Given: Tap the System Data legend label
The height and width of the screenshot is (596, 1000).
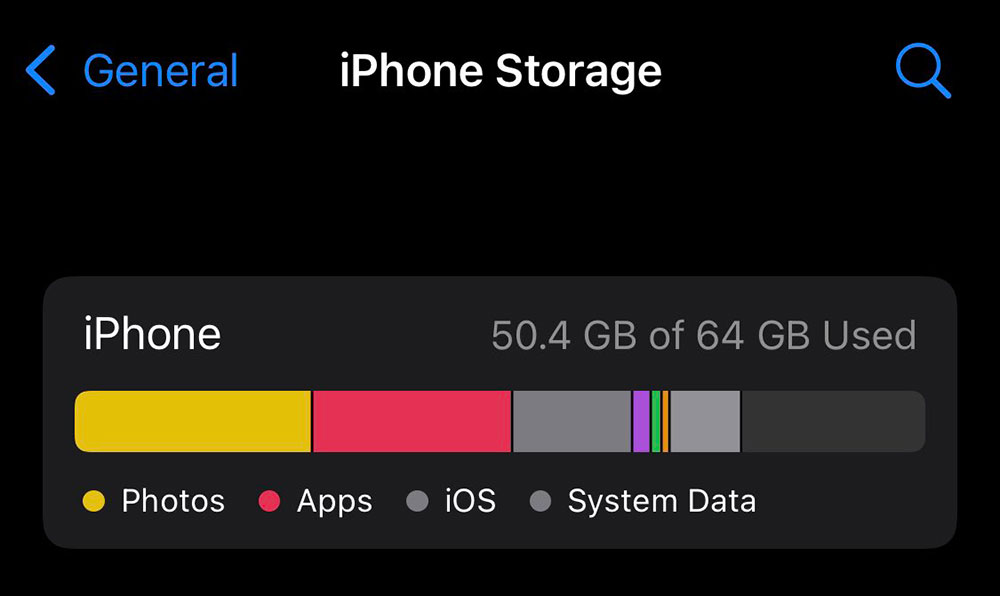Looking at the screenshot, I should (661, 502).
